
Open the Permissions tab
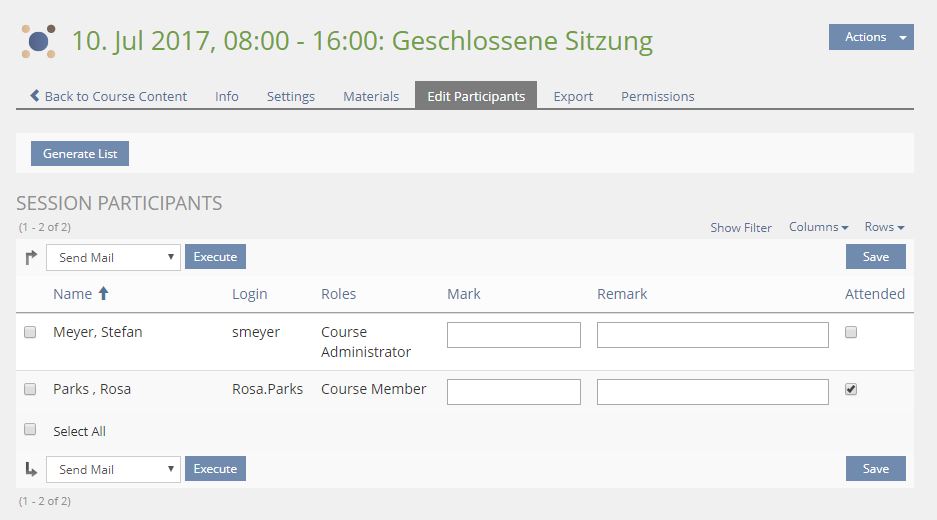(657, 96)
